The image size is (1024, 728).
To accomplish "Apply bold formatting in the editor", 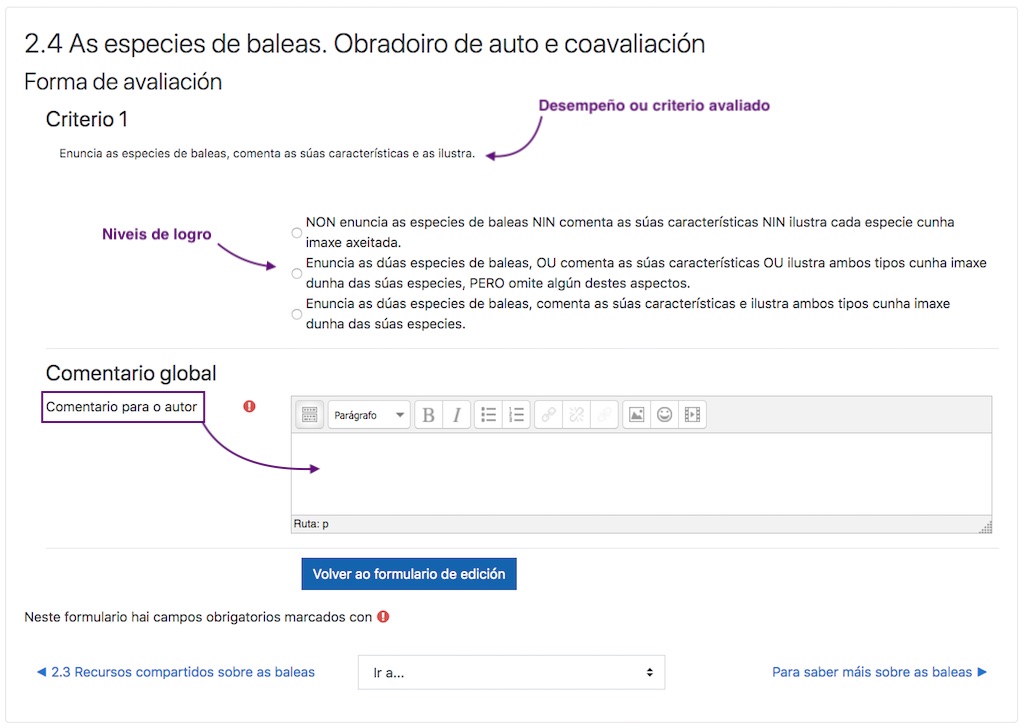I will click(x=428, y=415).
